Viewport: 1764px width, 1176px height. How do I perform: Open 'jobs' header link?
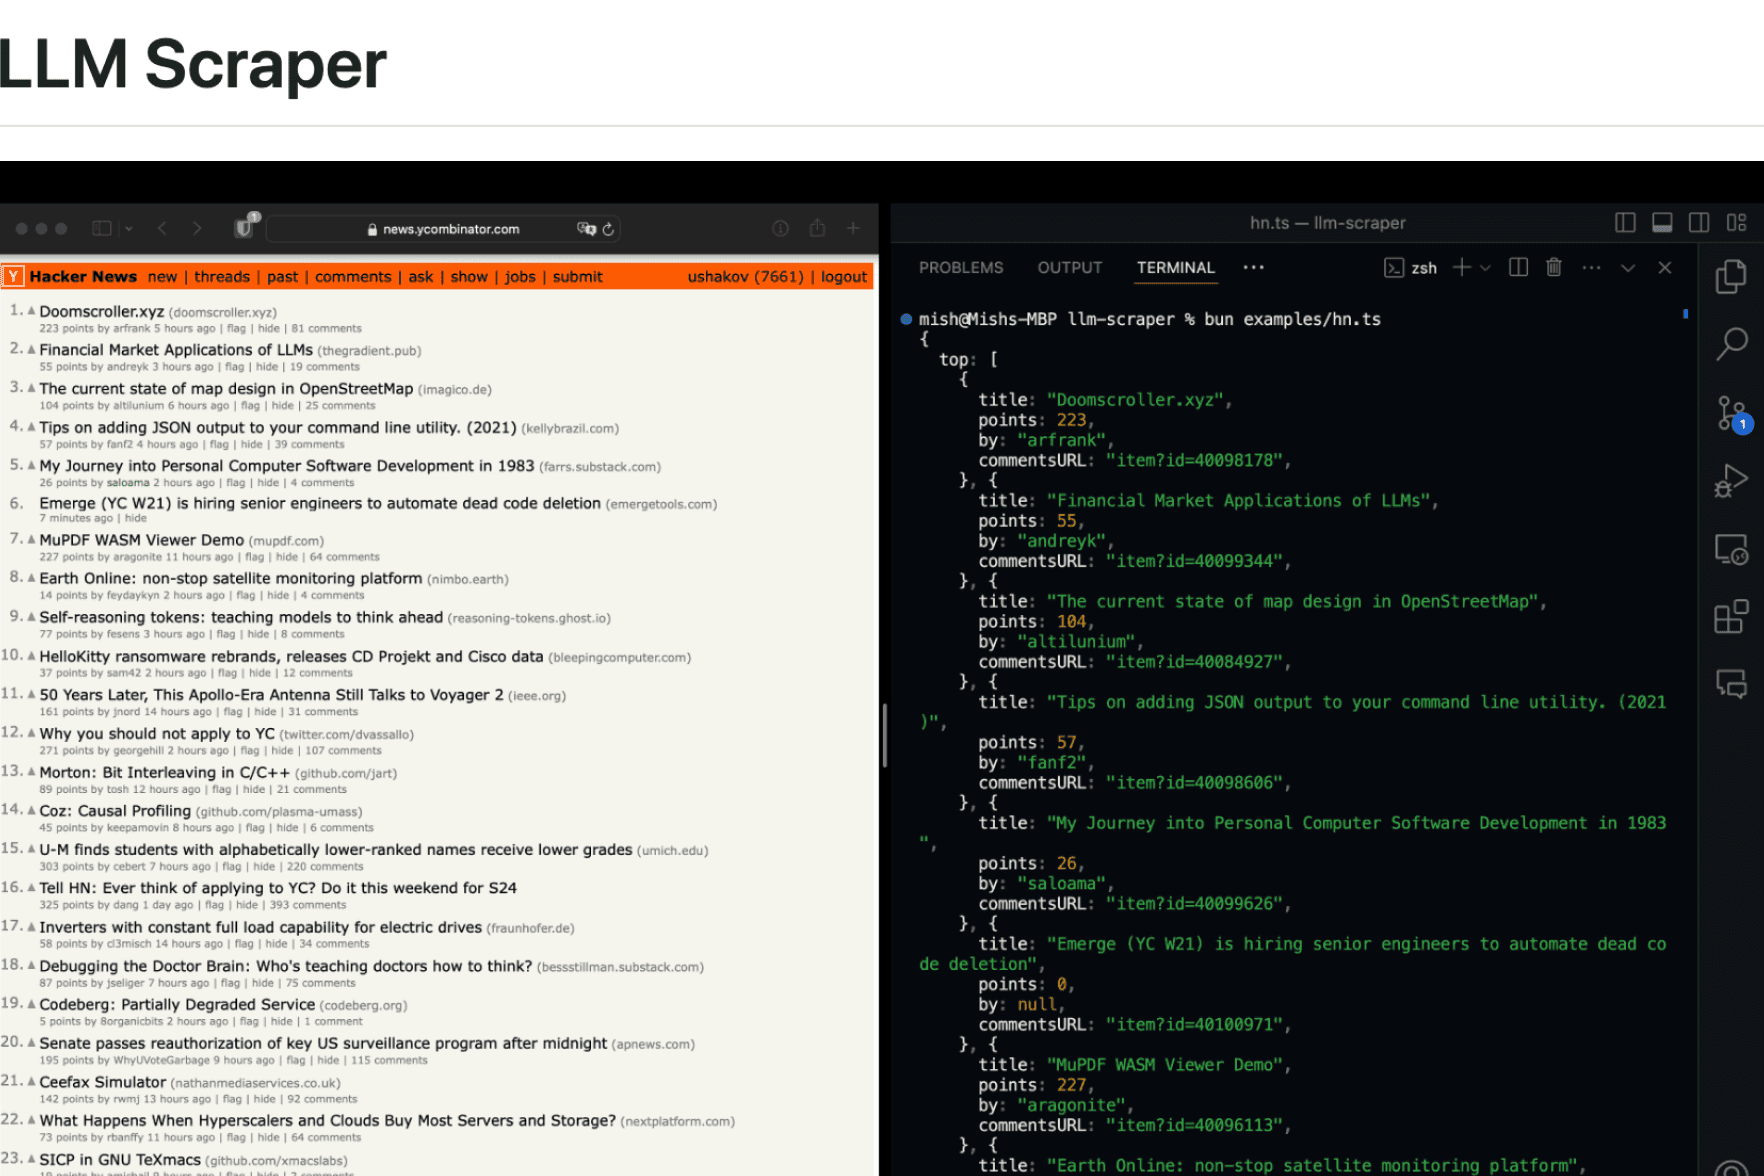(x=520, y=277)
